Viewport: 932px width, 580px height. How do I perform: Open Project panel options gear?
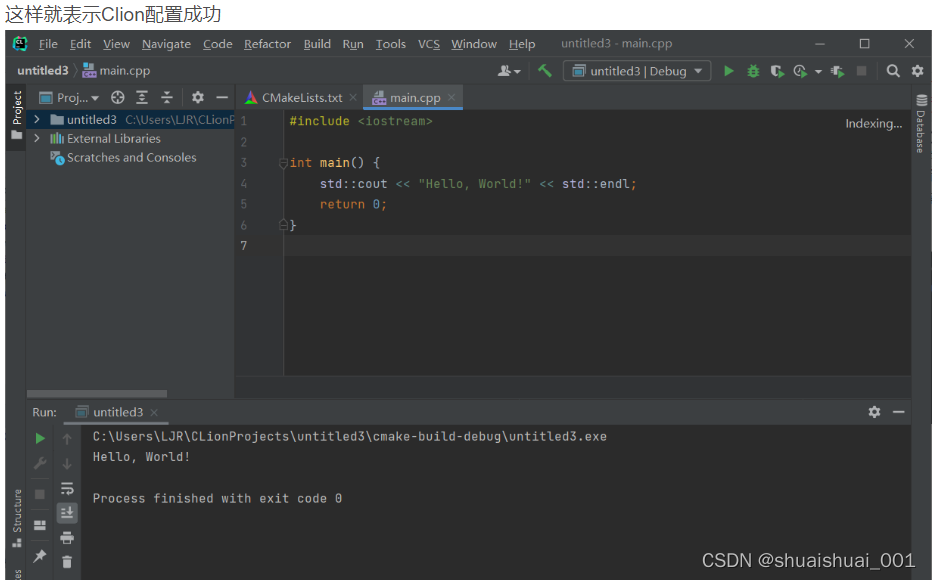point(197,97)
